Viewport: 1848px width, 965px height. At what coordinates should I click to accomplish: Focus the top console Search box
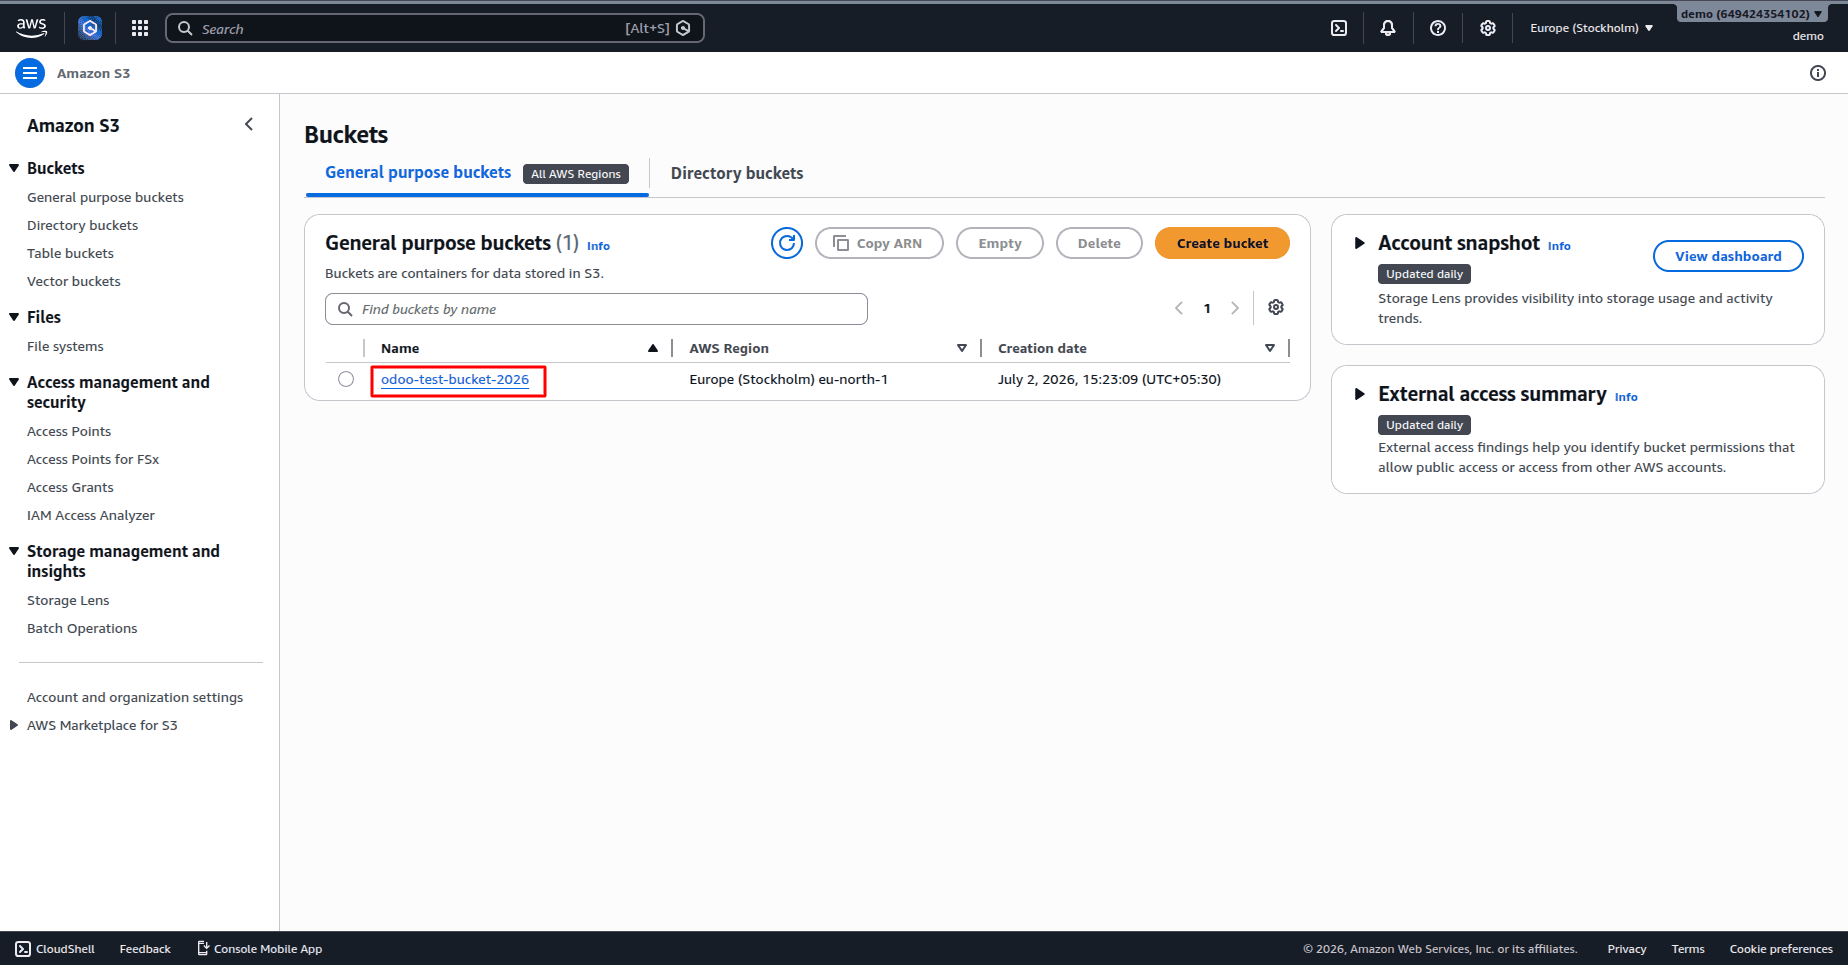[x=435, y=28]
